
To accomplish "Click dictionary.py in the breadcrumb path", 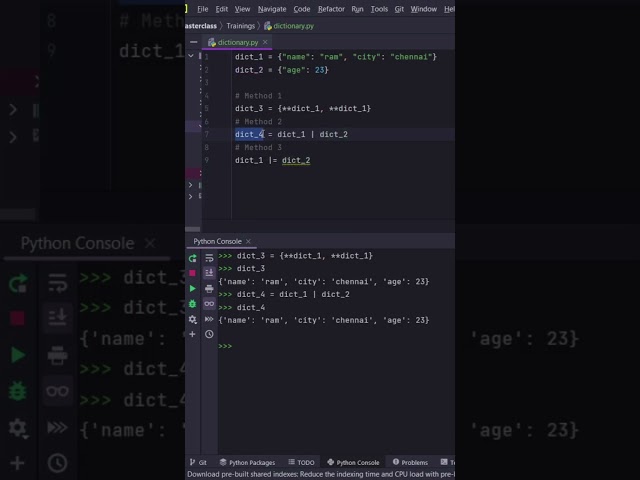I will click(x=293, y=26).
